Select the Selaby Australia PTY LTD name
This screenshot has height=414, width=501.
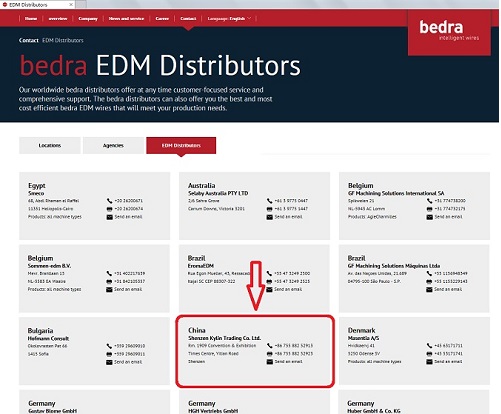(x=218, y=193)
